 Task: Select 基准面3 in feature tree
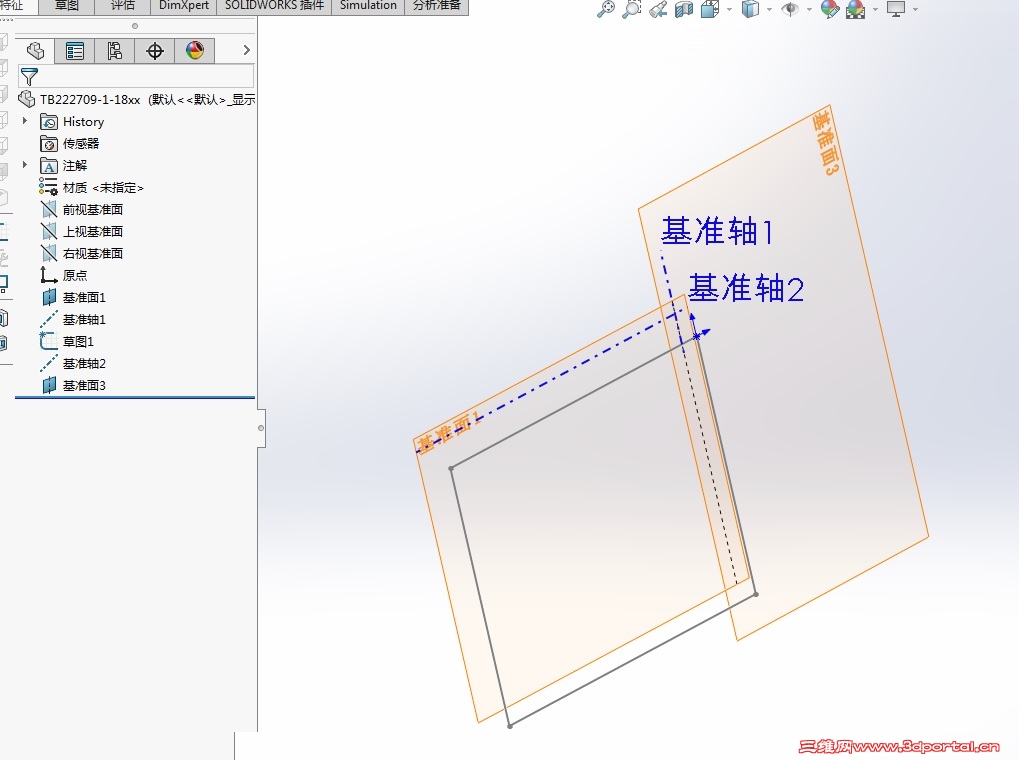[x=84, y=386]
